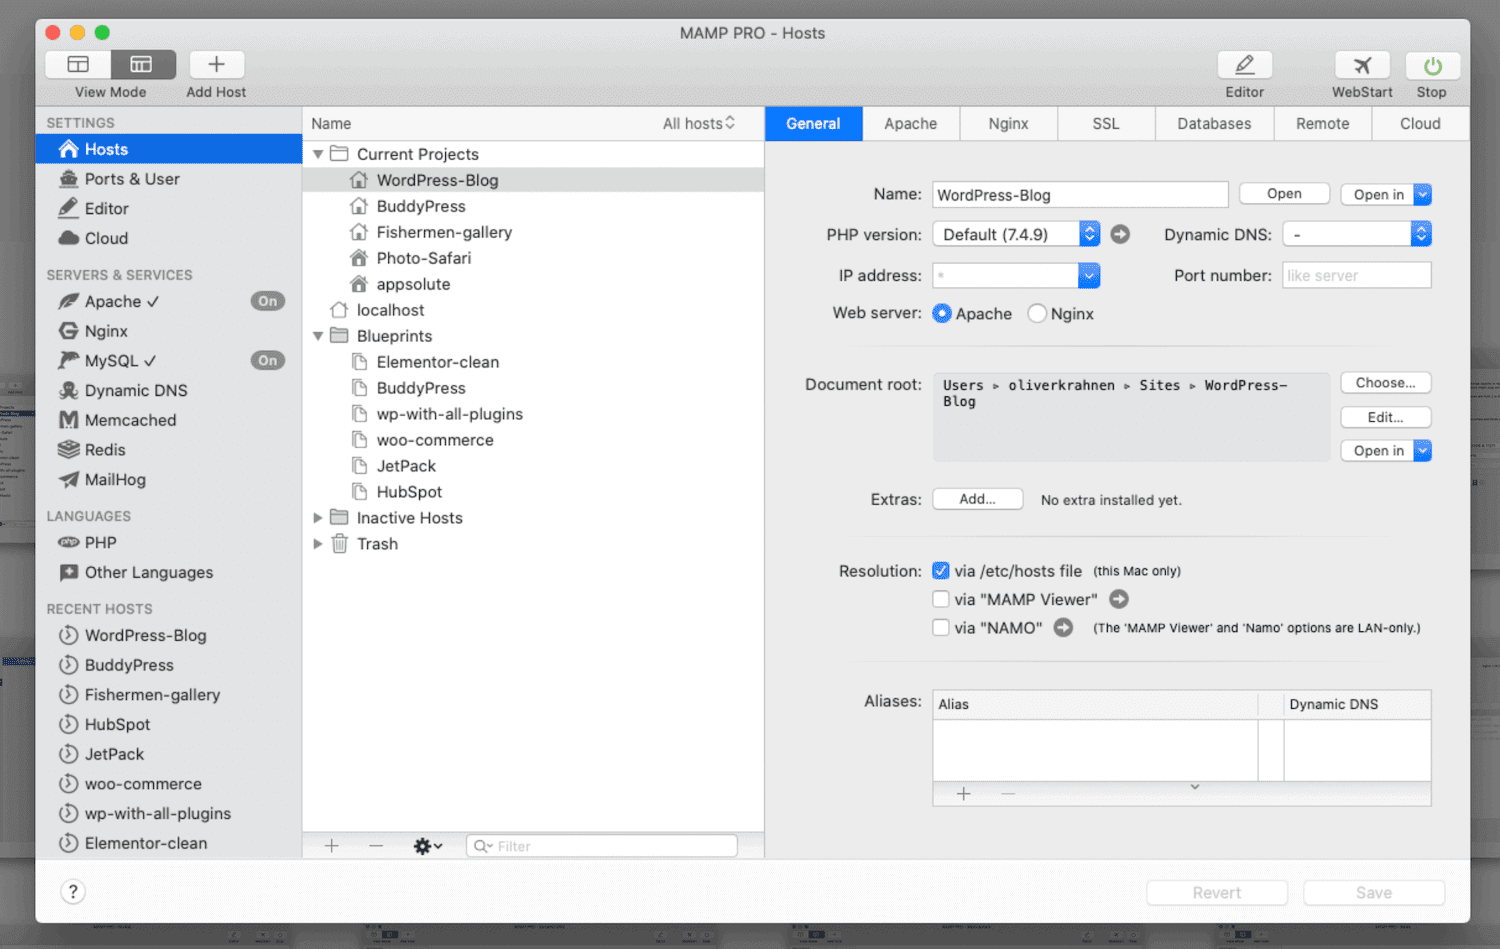This screenshot has width=1500, height=949.
Task: Select Nginx as web server
Action: 1038,314
